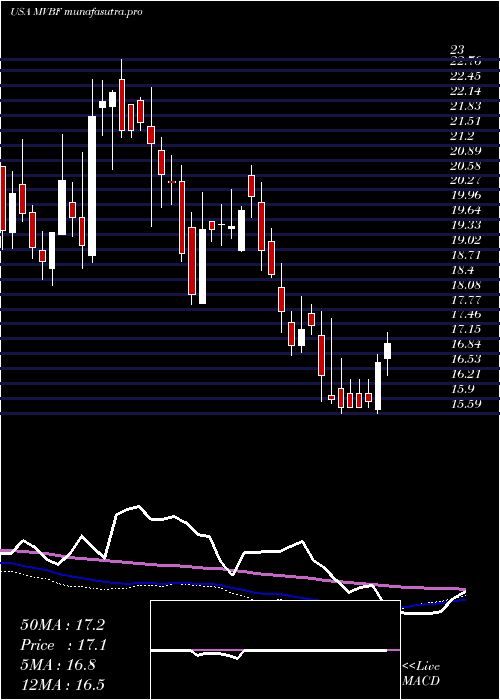Select the 20.27 price axis label

pyautogui.click(x=466, y=180)
